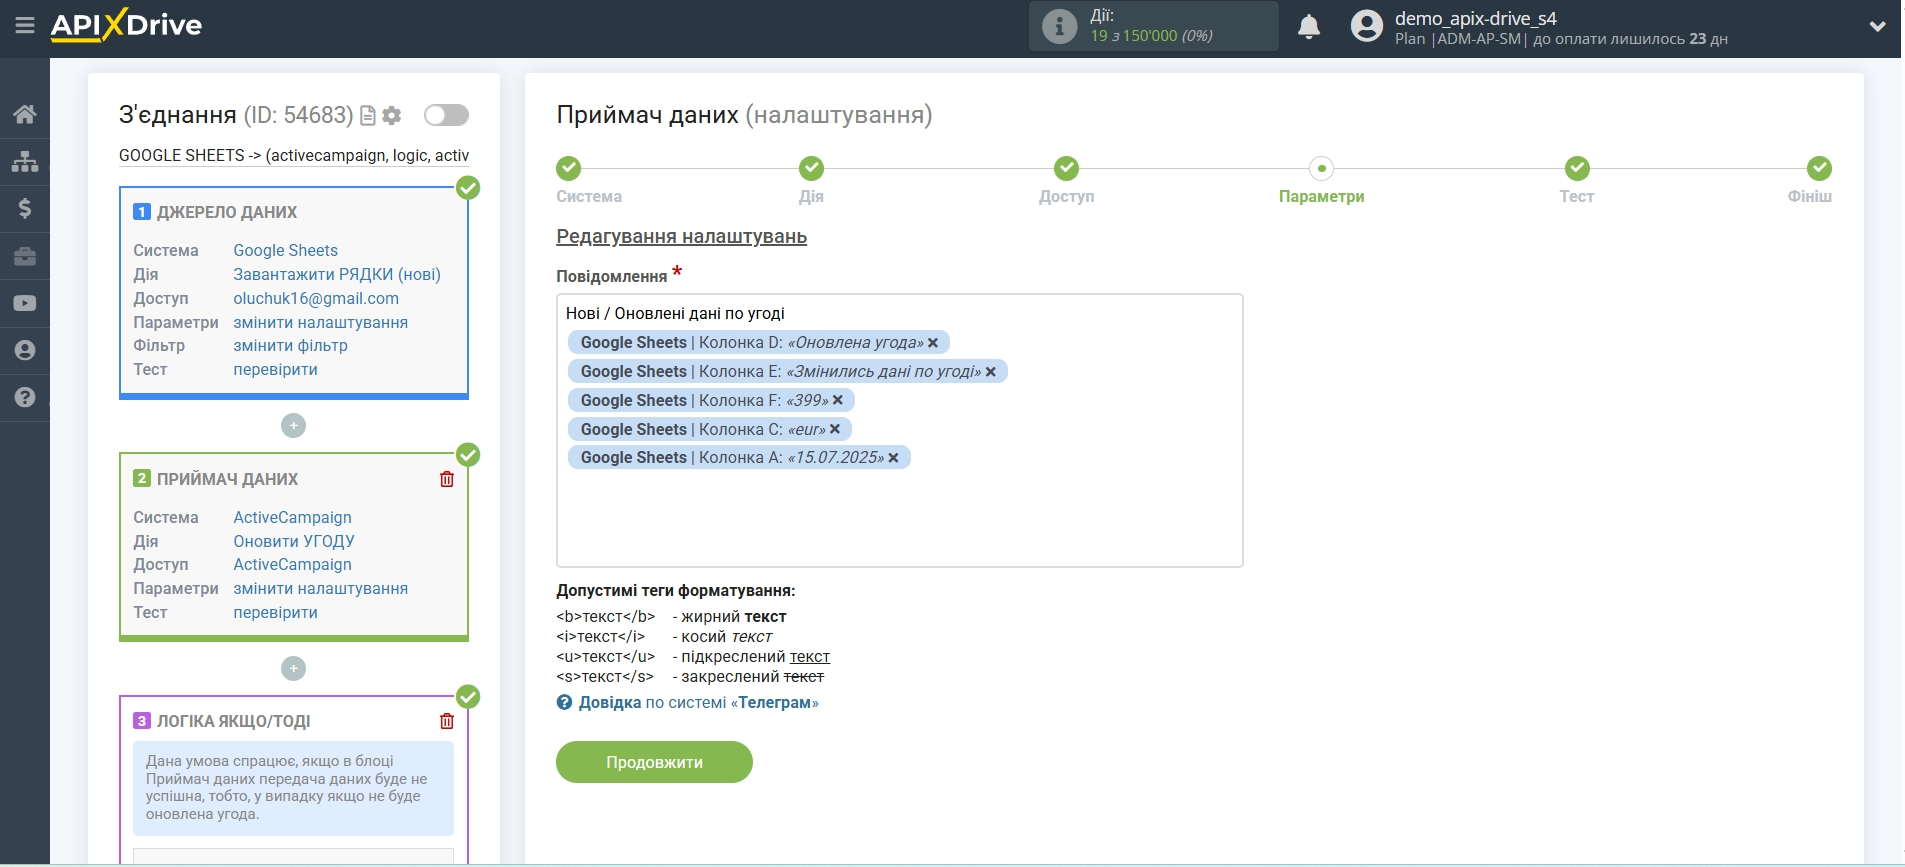Open receiver Система ActiveCampaign link
This screenshot has height=867, width=1905.
(292, 517)
